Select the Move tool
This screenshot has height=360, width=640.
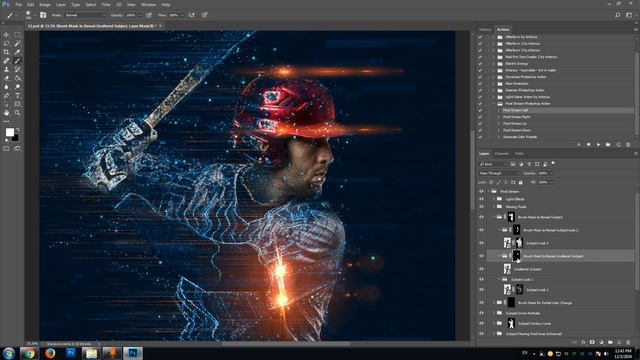[6, 35]
